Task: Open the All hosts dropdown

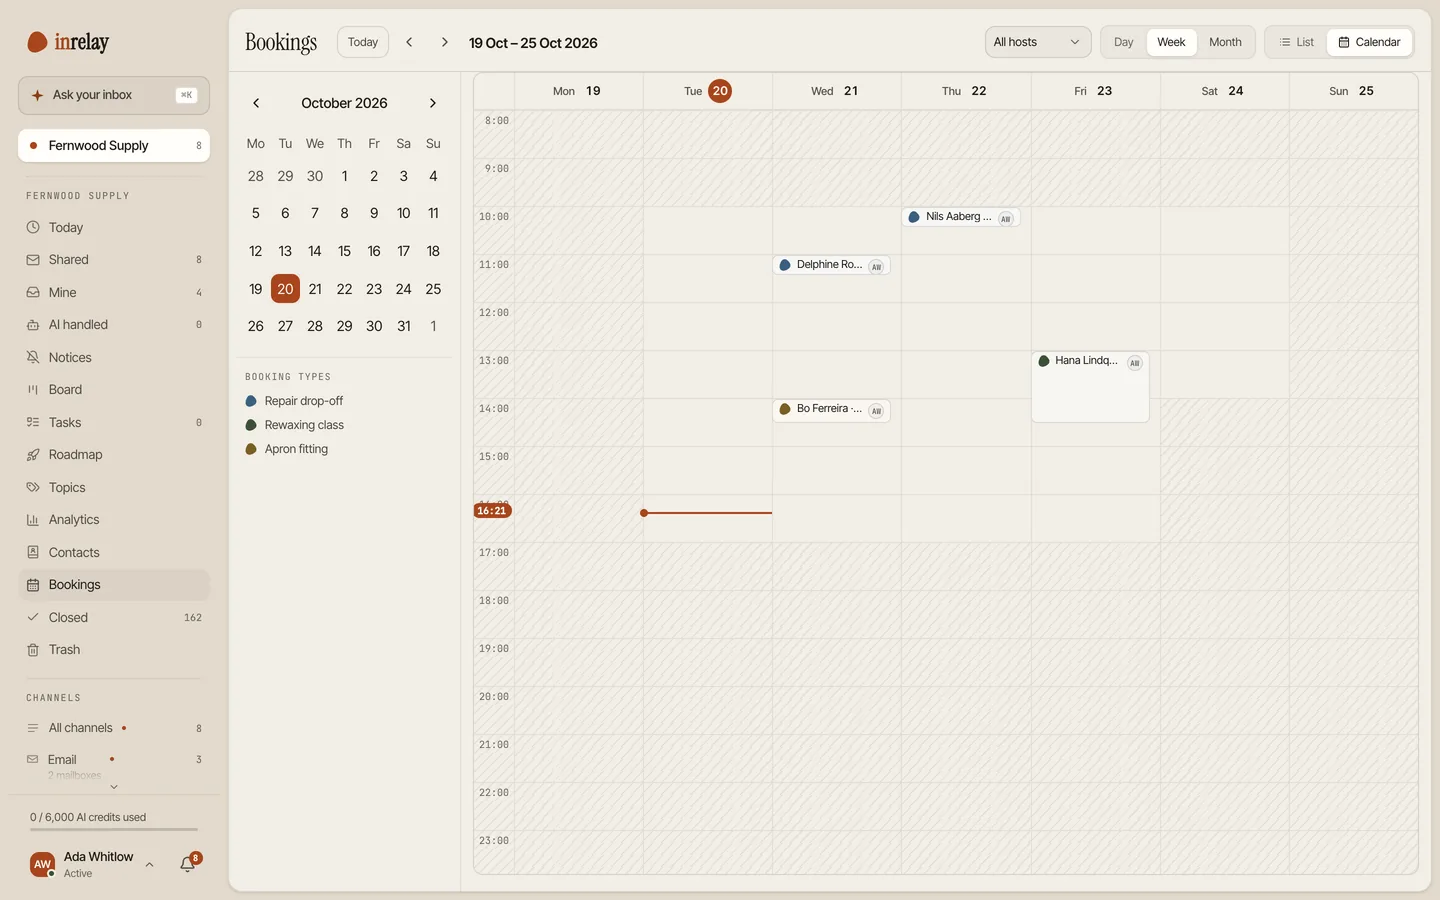Action: 1037,42
